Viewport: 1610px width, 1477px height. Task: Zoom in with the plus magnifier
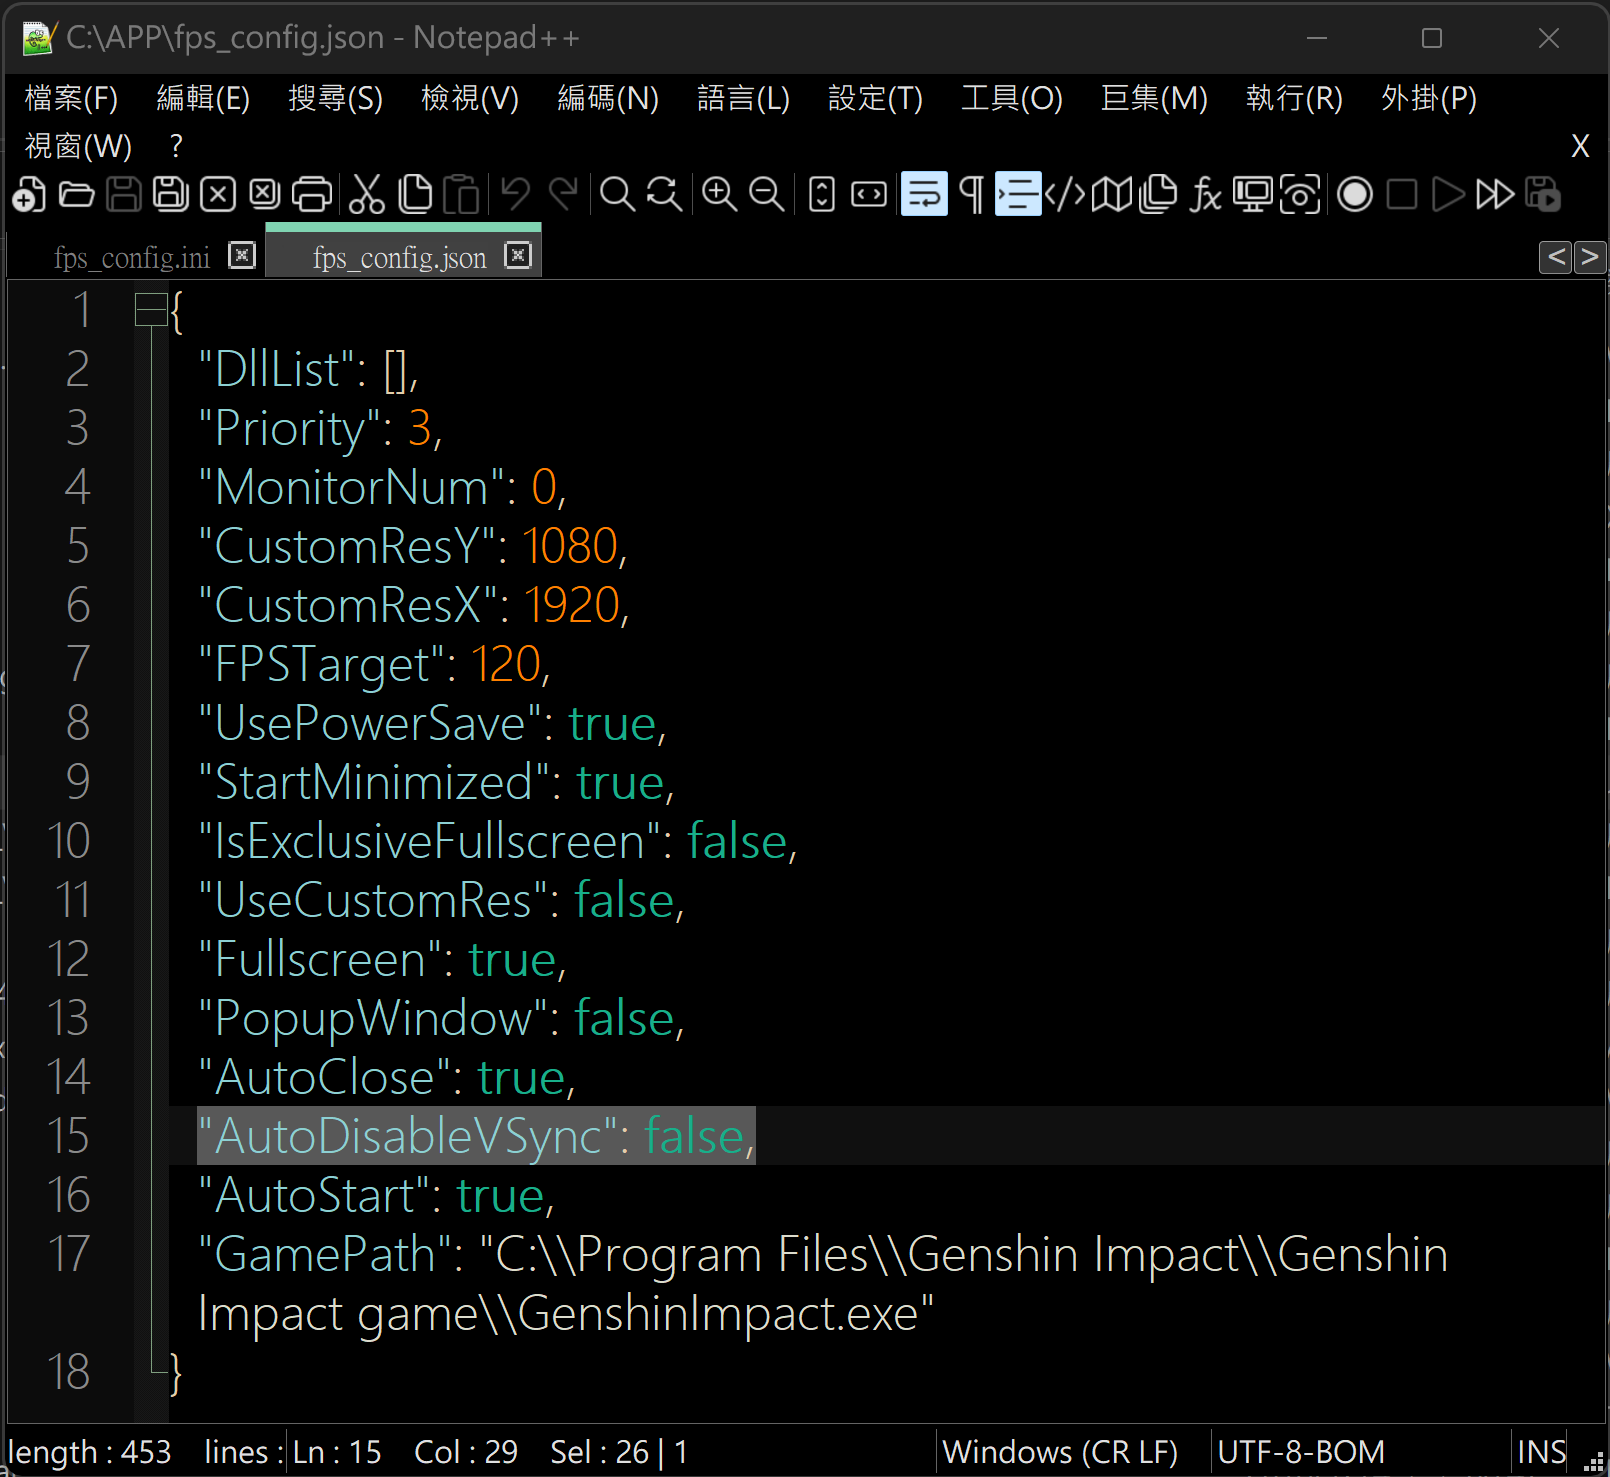719,194
